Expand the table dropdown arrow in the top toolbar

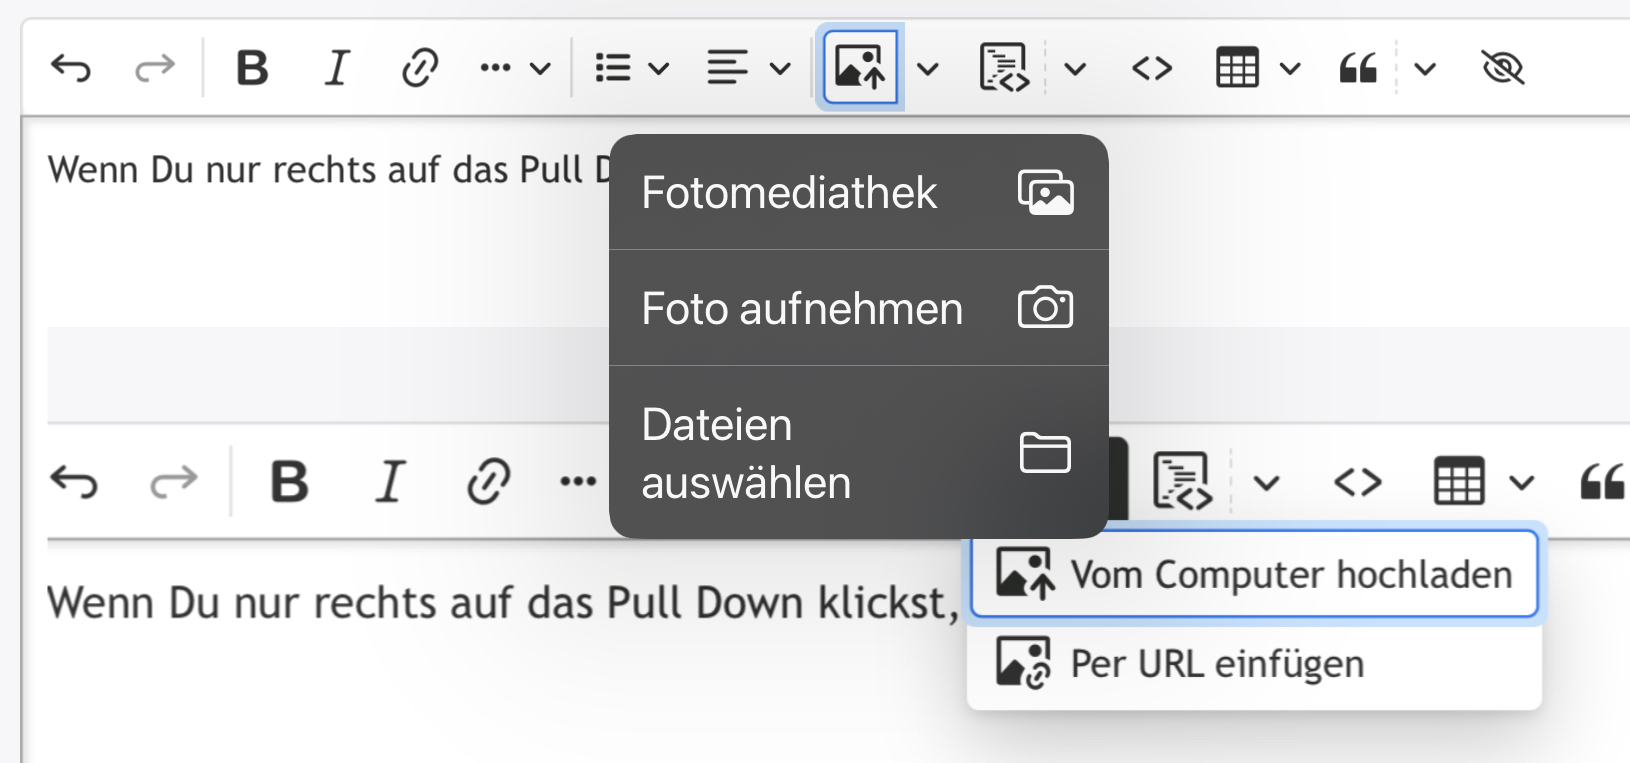coord(1290,69)
